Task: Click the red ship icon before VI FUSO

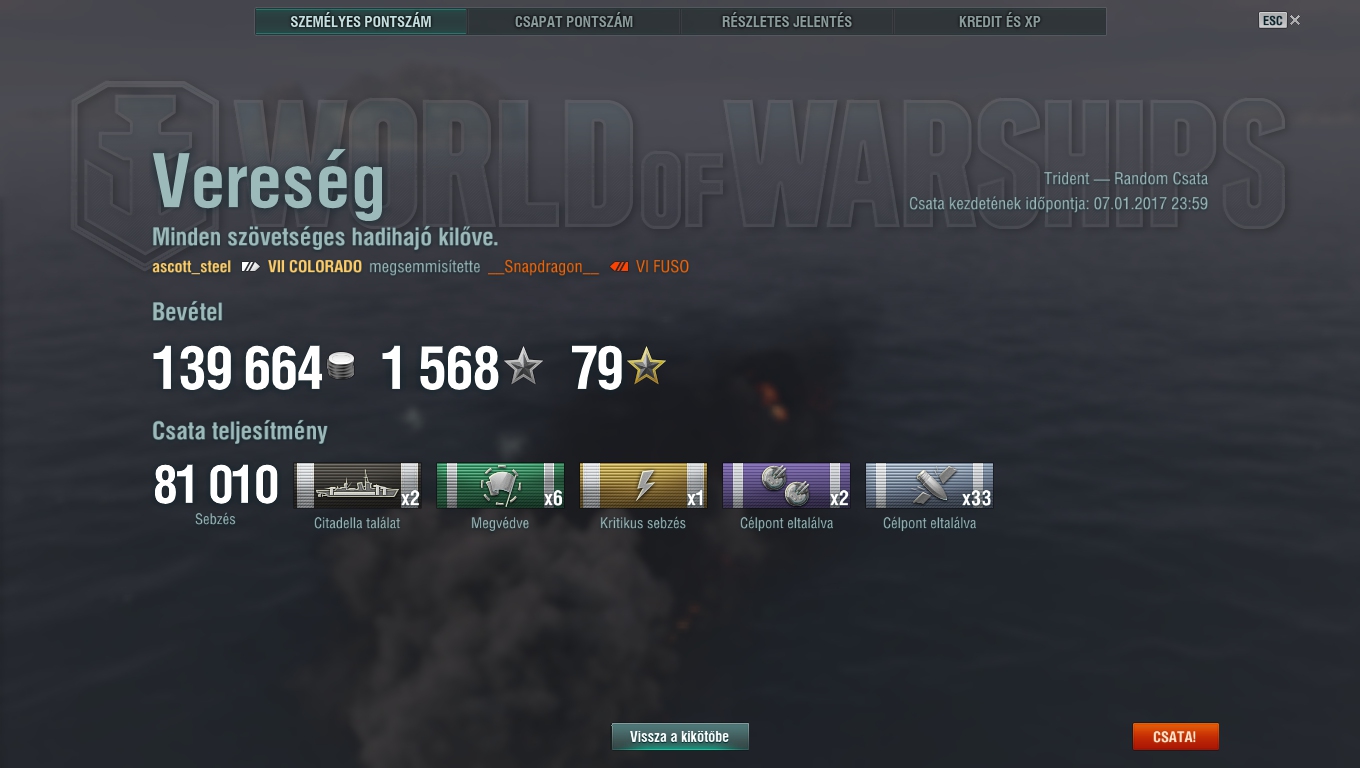Action: pos(619,267)
